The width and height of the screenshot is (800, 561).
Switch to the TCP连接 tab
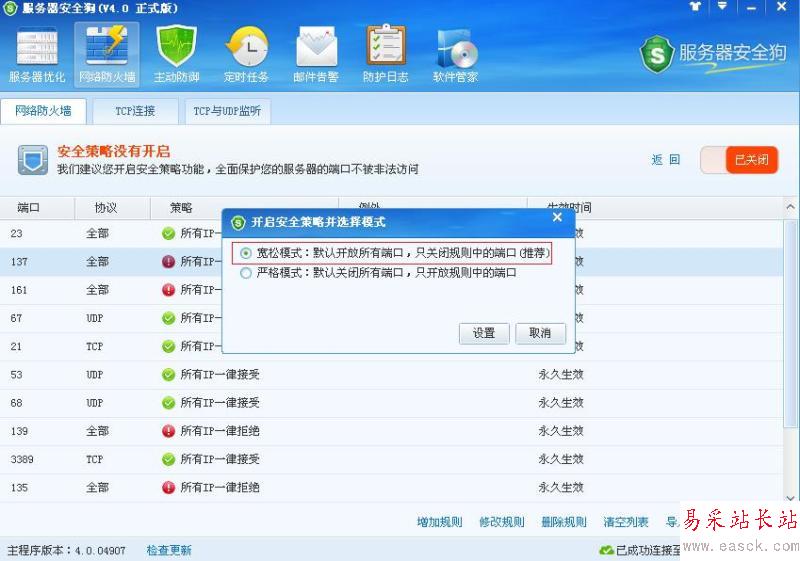(135, 111)
